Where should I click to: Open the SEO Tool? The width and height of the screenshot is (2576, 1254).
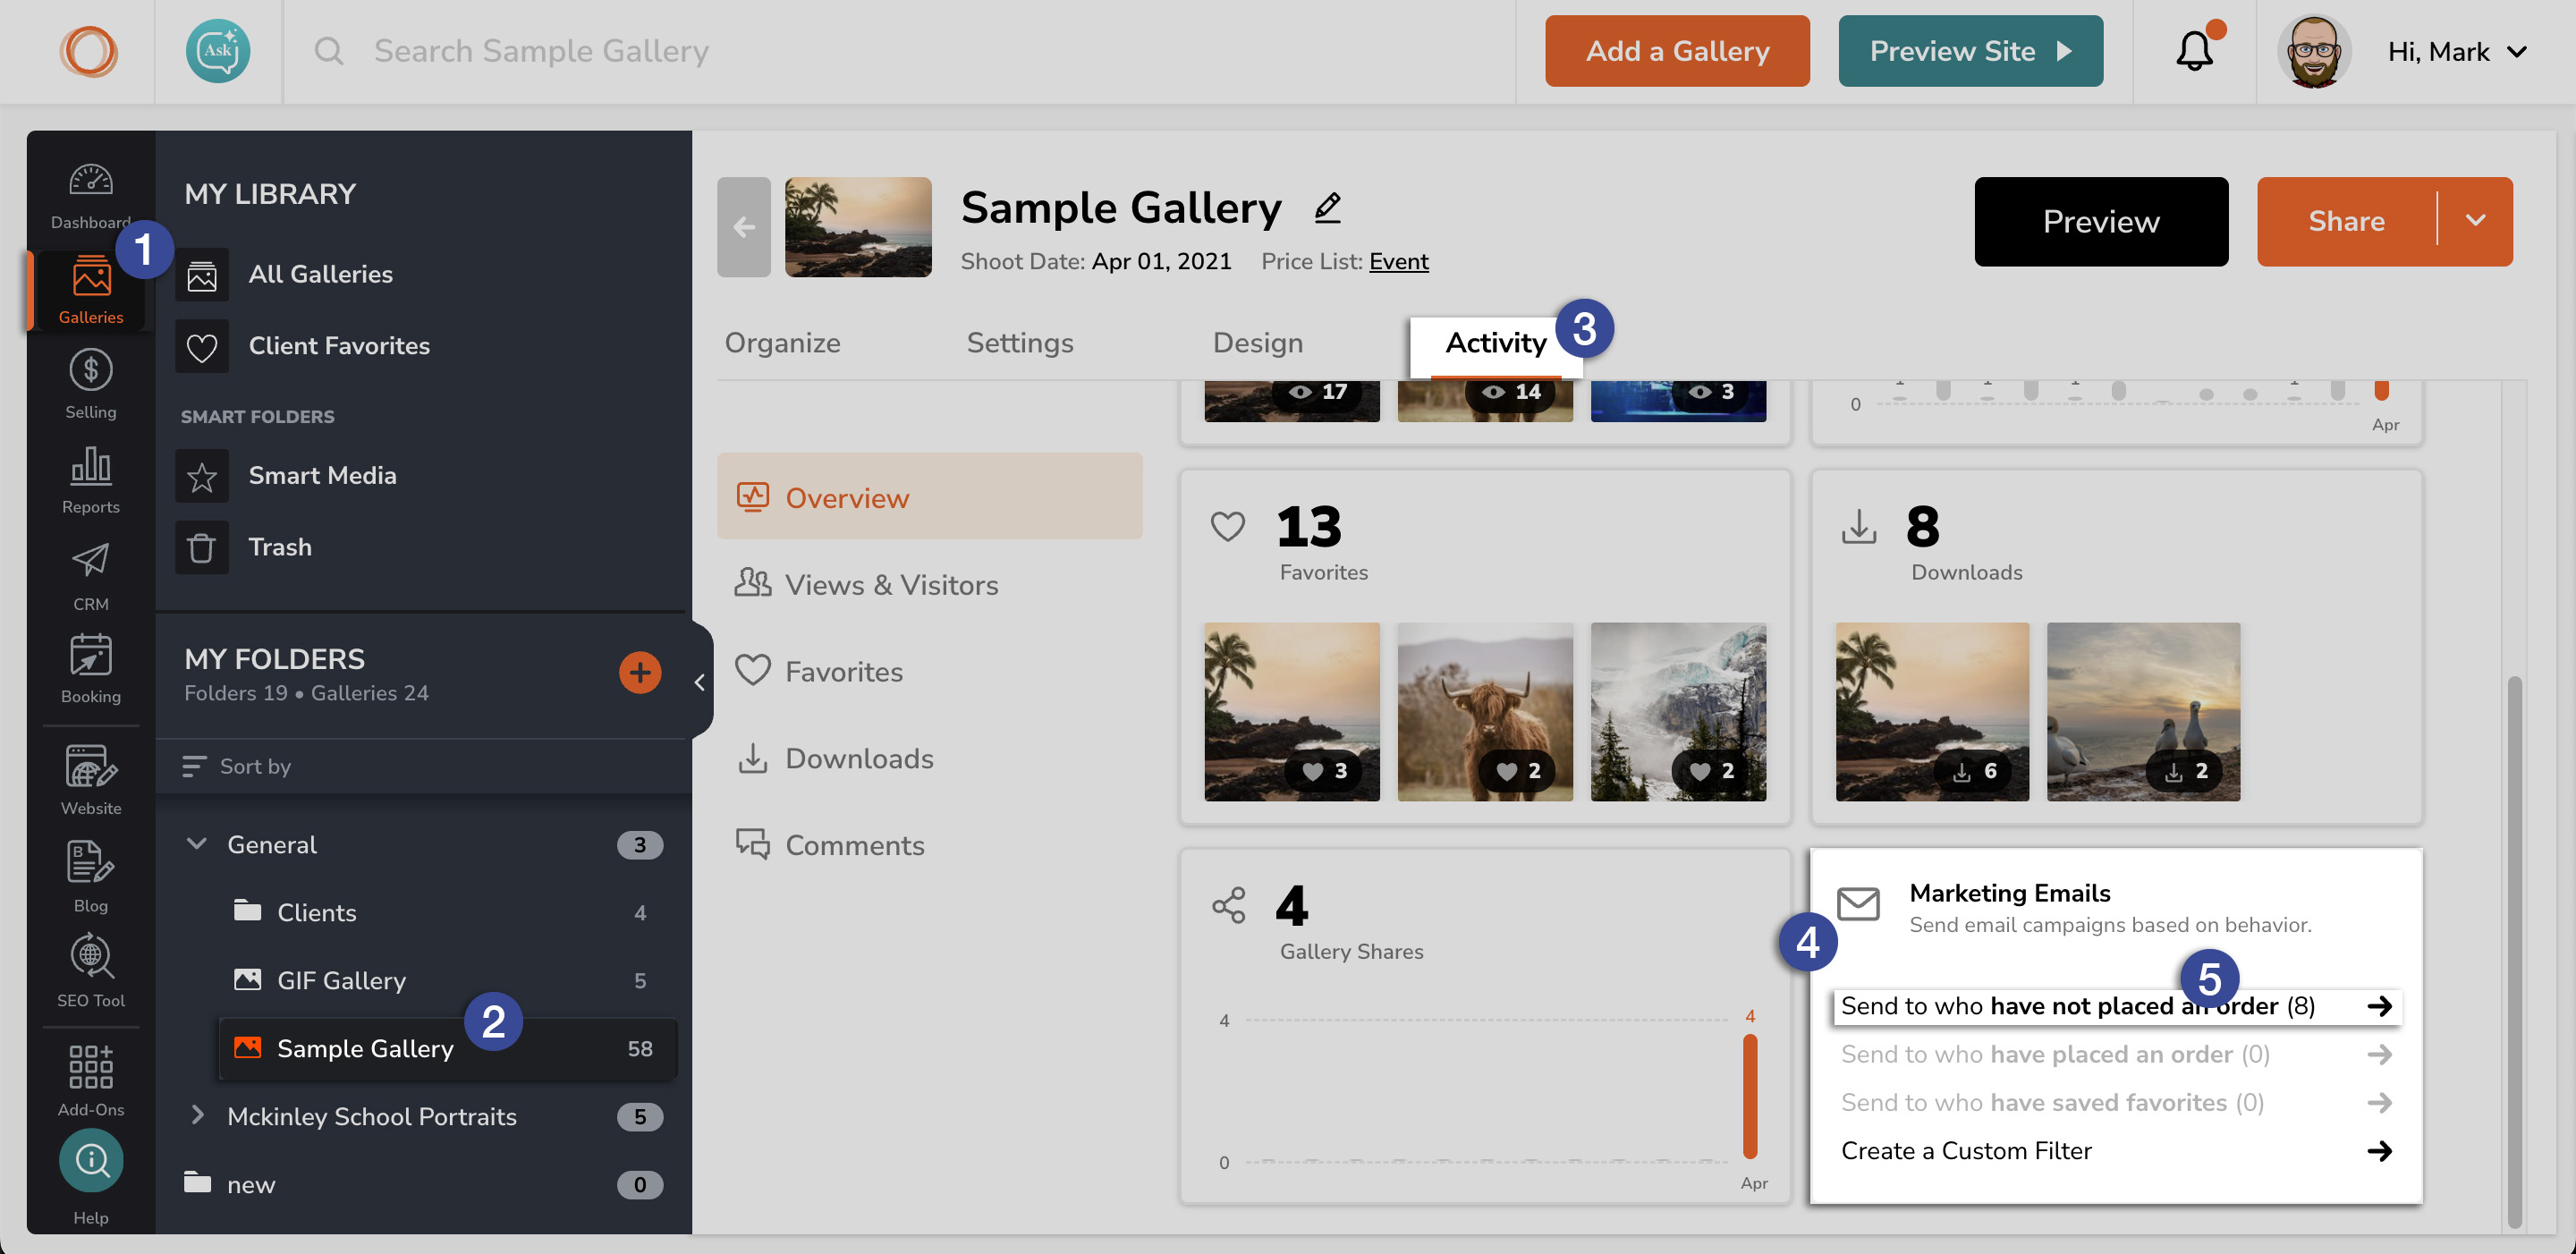tap(91, 970)
